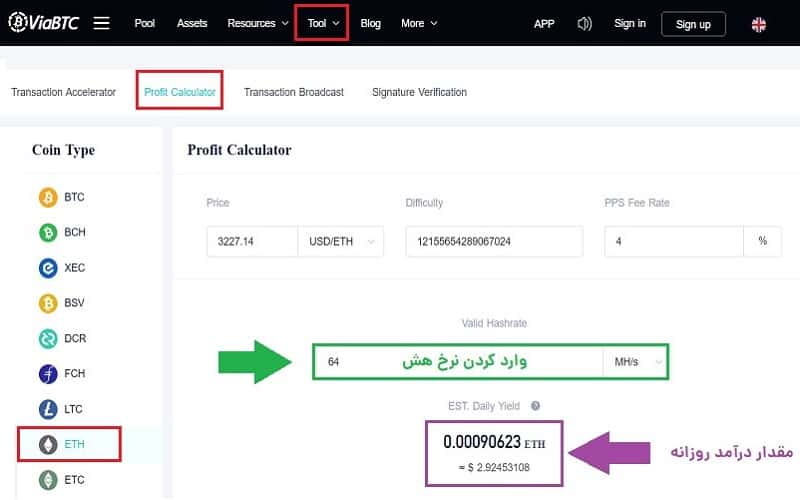Viewport: 800px width, 500px height.
Task: Click the FCH coin icon
Action: [48, 373]
